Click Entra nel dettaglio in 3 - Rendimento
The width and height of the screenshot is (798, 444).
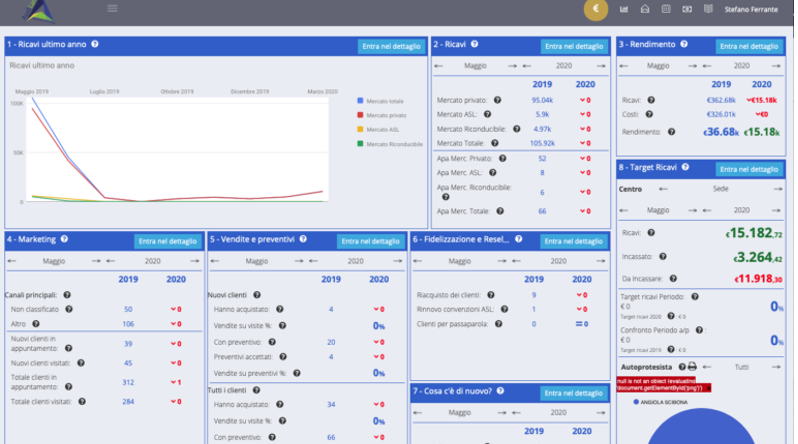pos(749,46)
